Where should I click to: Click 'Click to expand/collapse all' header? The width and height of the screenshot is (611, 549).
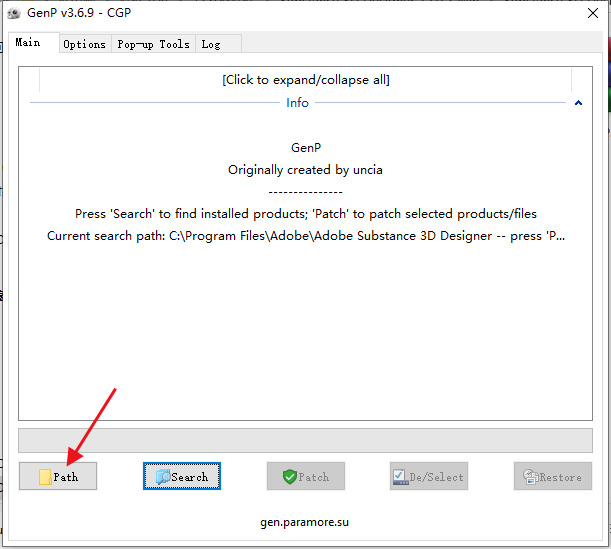tap(306, 80)
